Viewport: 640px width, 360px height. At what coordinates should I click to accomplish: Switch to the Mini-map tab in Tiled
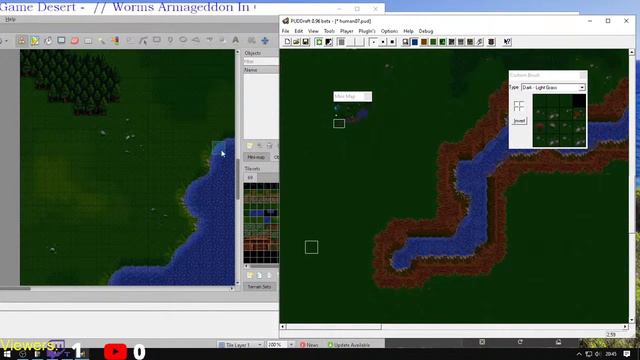point(256,157)
